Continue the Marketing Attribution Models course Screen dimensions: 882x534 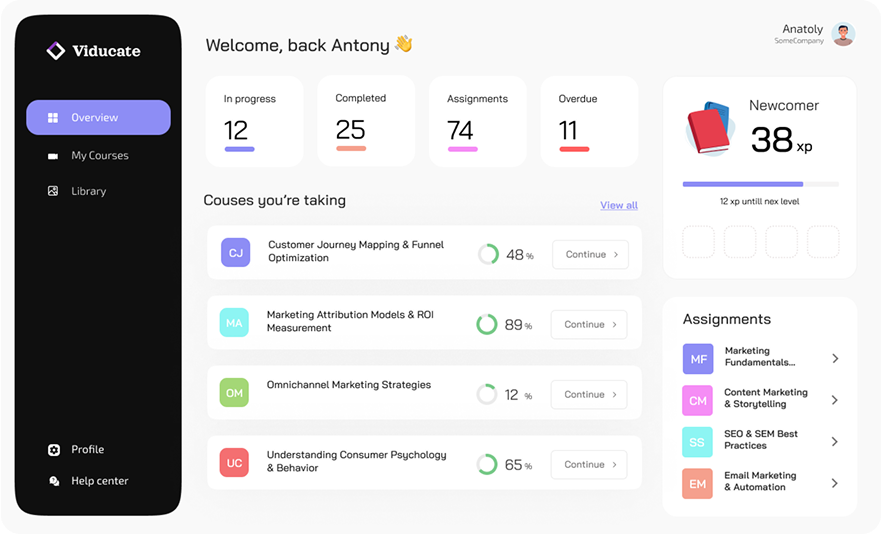click(589, 324)
